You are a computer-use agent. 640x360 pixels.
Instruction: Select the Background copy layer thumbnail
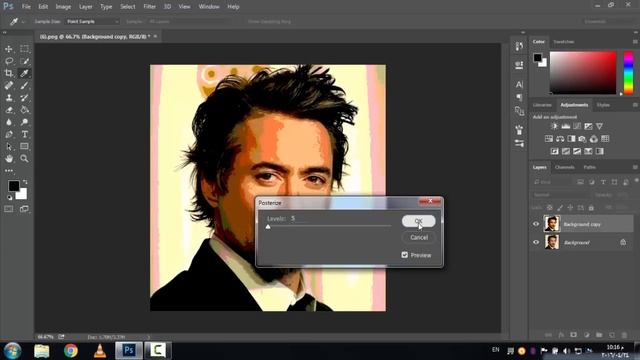(x=552, y=224)
